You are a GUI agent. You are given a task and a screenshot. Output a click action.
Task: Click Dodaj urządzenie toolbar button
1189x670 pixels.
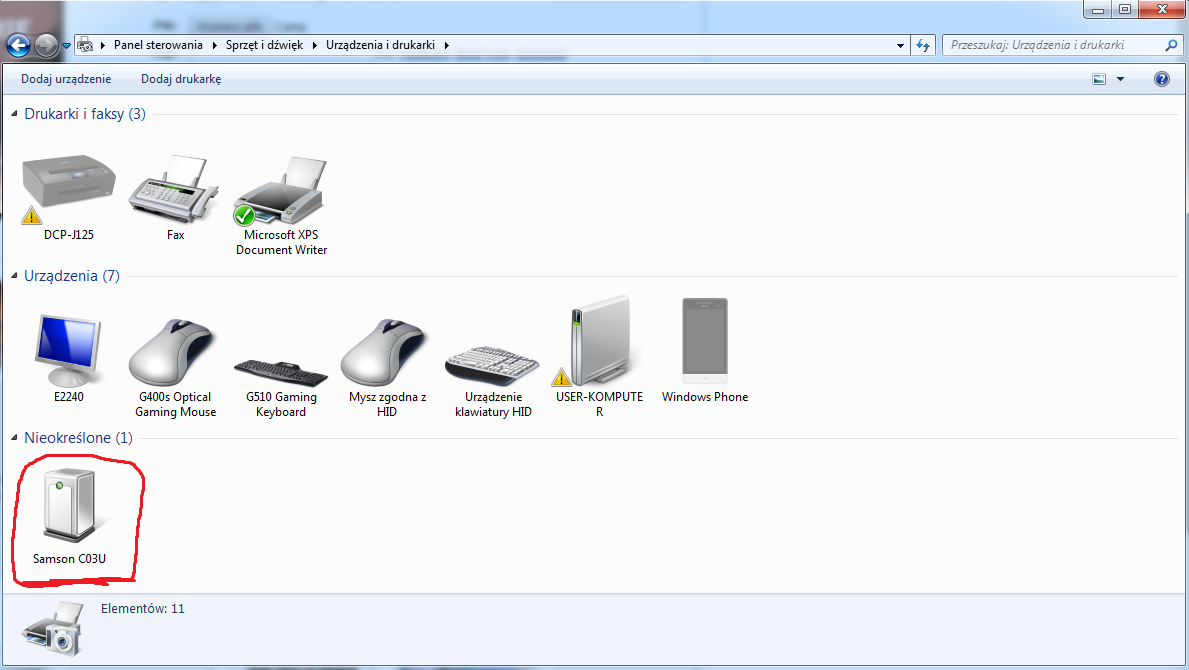[66, 79]
